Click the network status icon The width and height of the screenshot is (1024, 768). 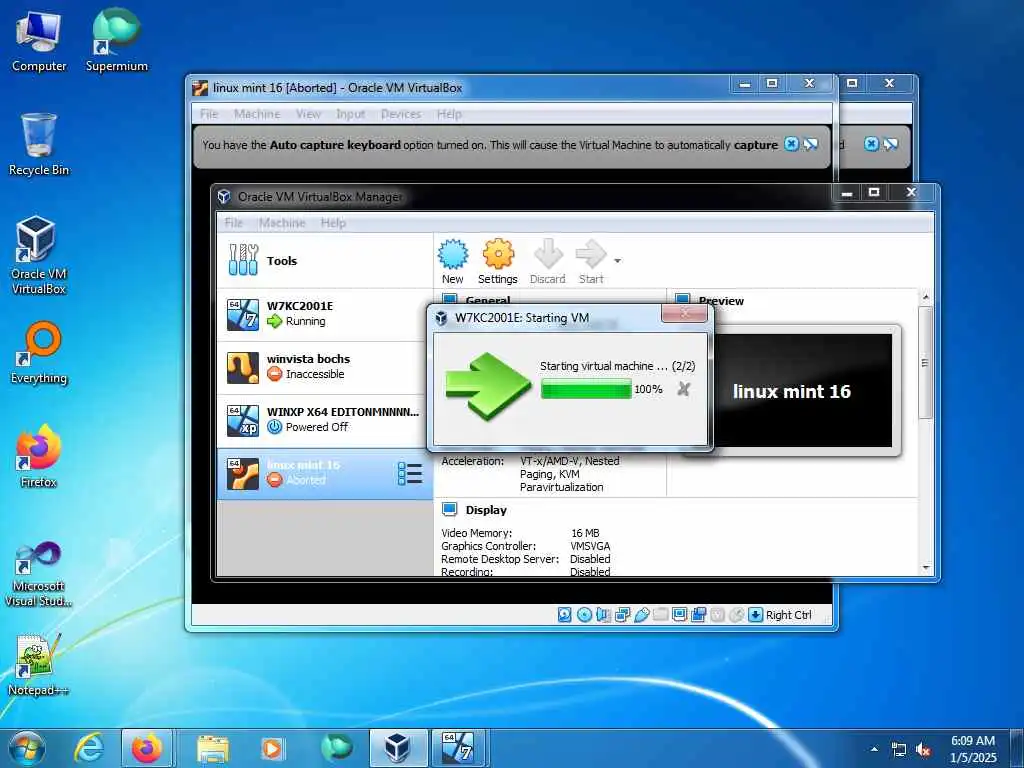pyautogui.click(x=622, y=615)
